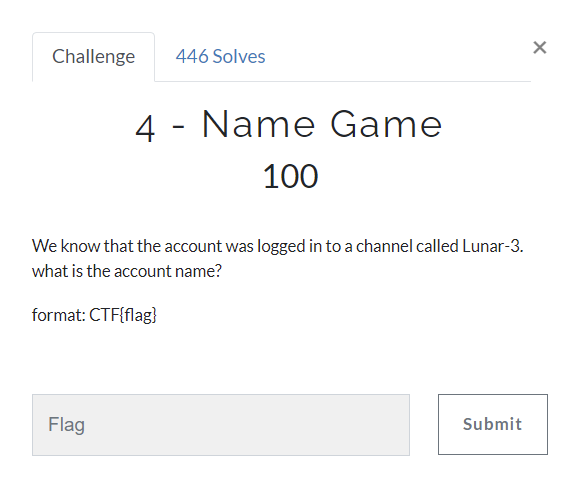Image resolution: width=578 pixels, height=486 pixels.
Task: Click the Lunar-3 channel name in description
Action: (x=492, y=246)
